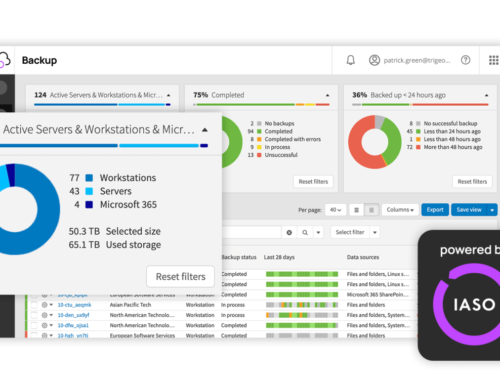
Task: Click into the search input field
Action: point(252,232)
